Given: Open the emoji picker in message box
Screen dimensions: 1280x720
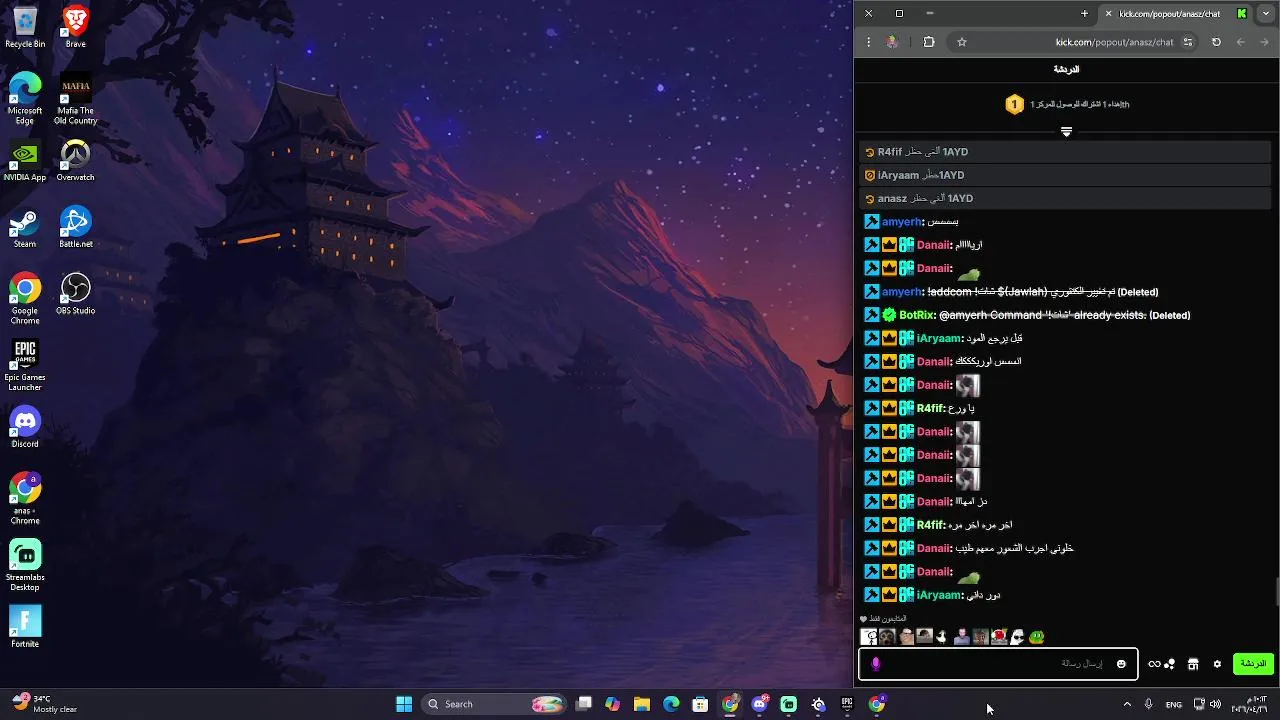Looking at the screenshot, I should [x=1121, y=664].
